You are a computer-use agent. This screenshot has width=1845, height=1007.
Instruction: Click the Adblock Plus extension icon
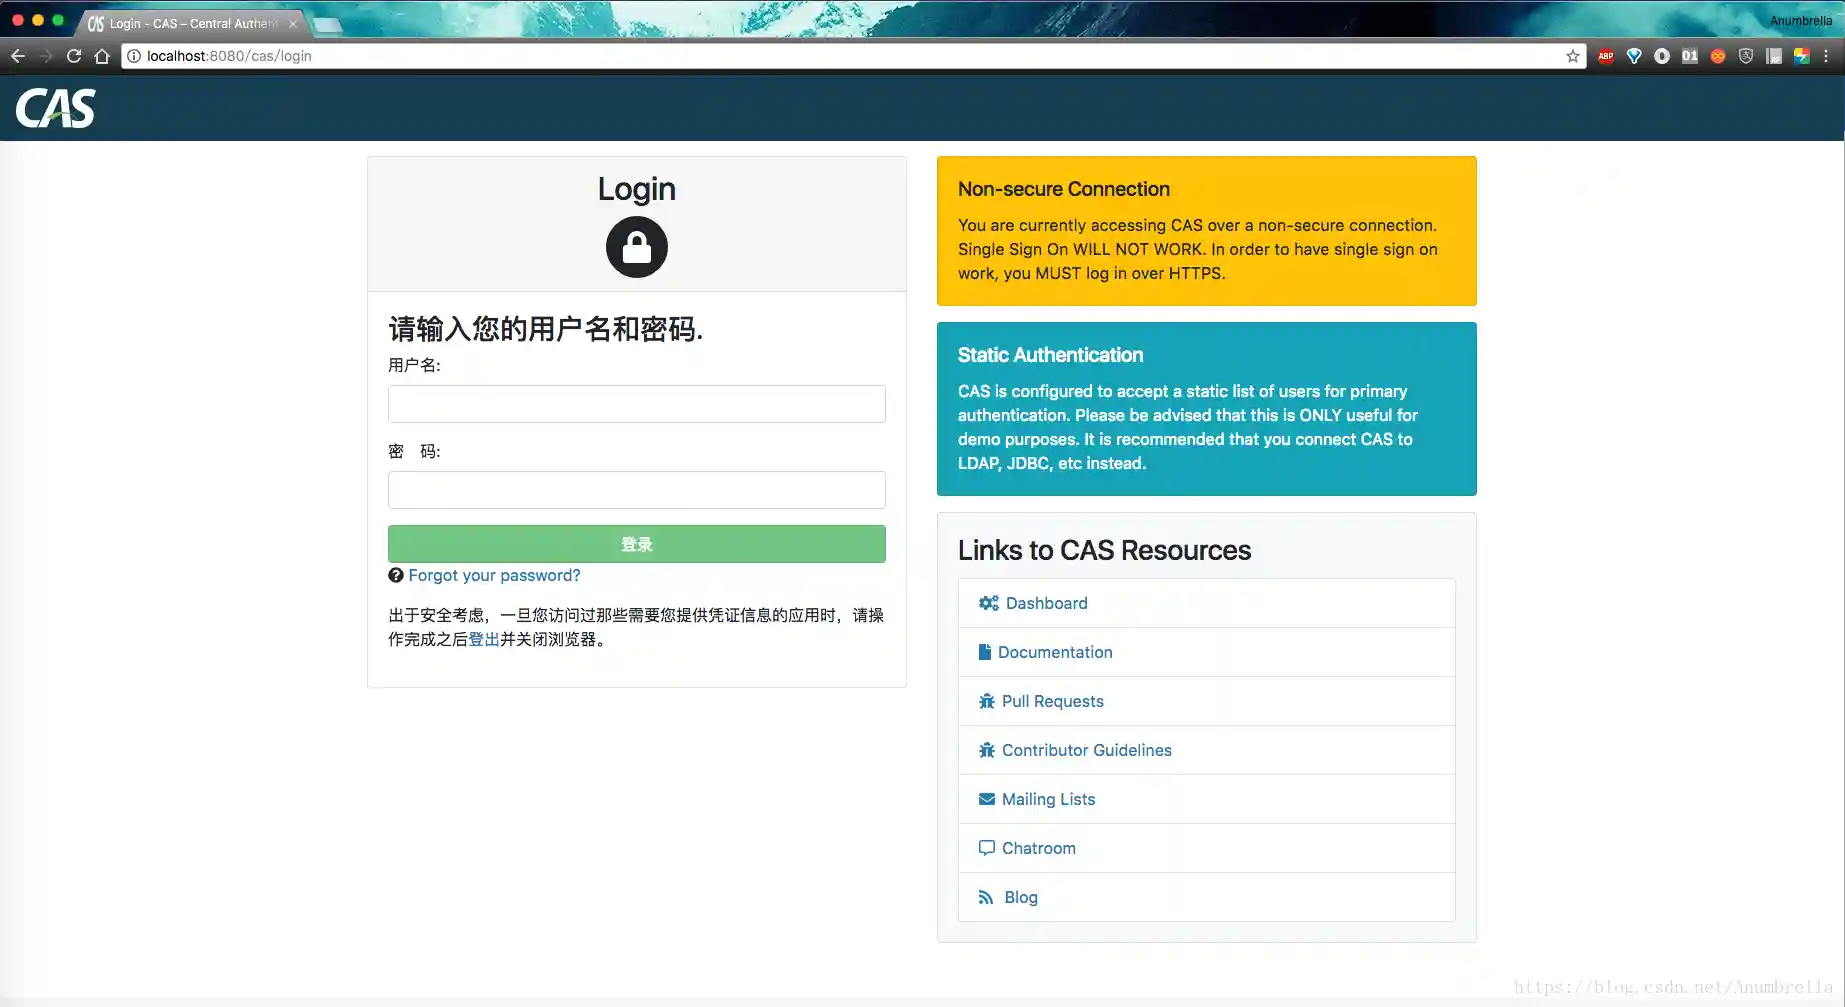pyautogui.click(x=1605, y=57)
